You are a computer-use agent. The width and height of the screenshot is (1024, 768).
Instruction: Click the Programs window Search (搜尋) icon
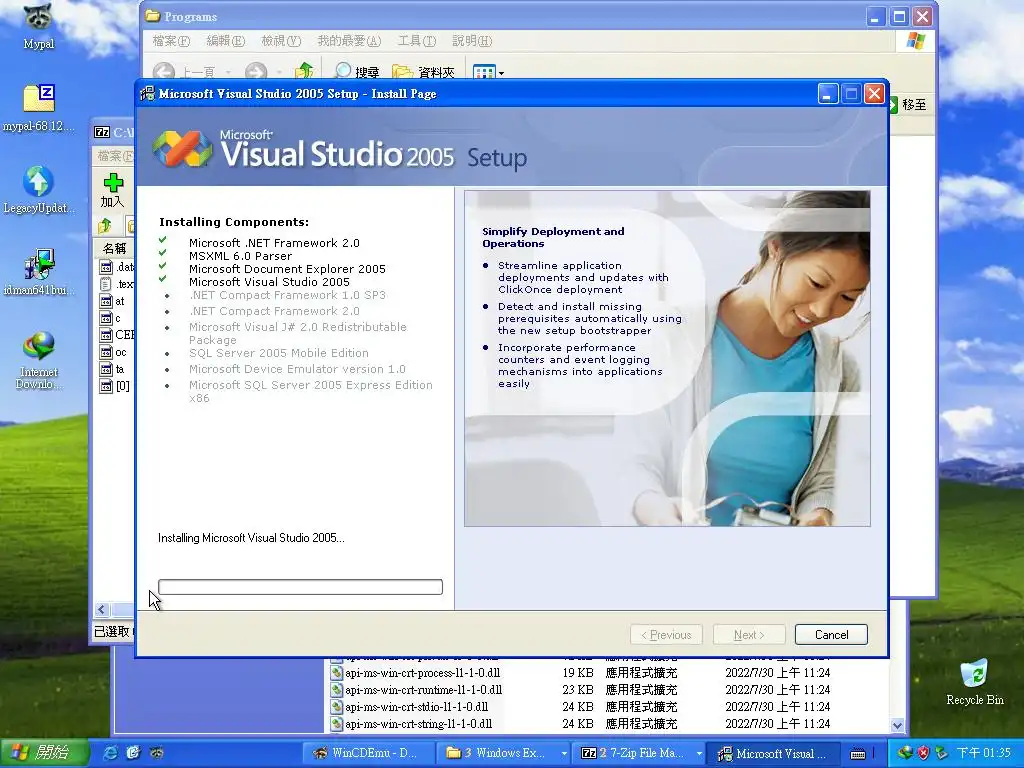356,72
